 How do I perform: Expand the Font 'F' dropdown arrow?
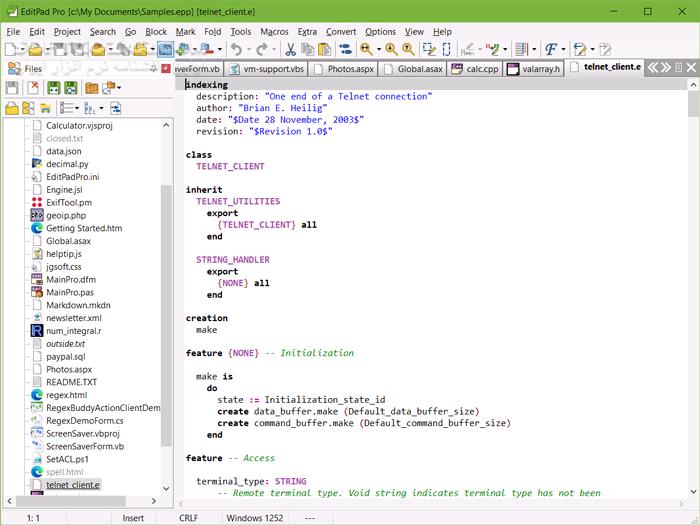pyautogui.click(x=563, y=49)
